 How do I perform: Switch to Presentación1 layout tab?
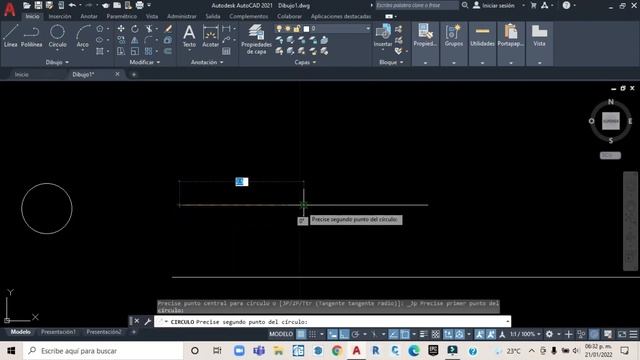point(58,332)
